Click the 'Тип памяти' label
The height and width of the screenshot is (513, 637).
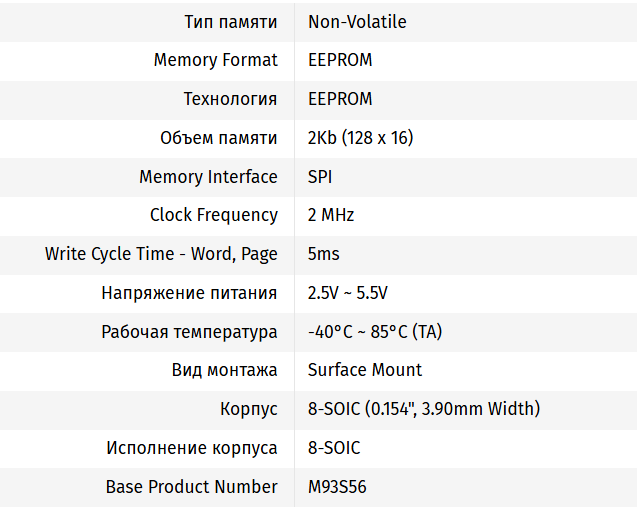(231, 21)
